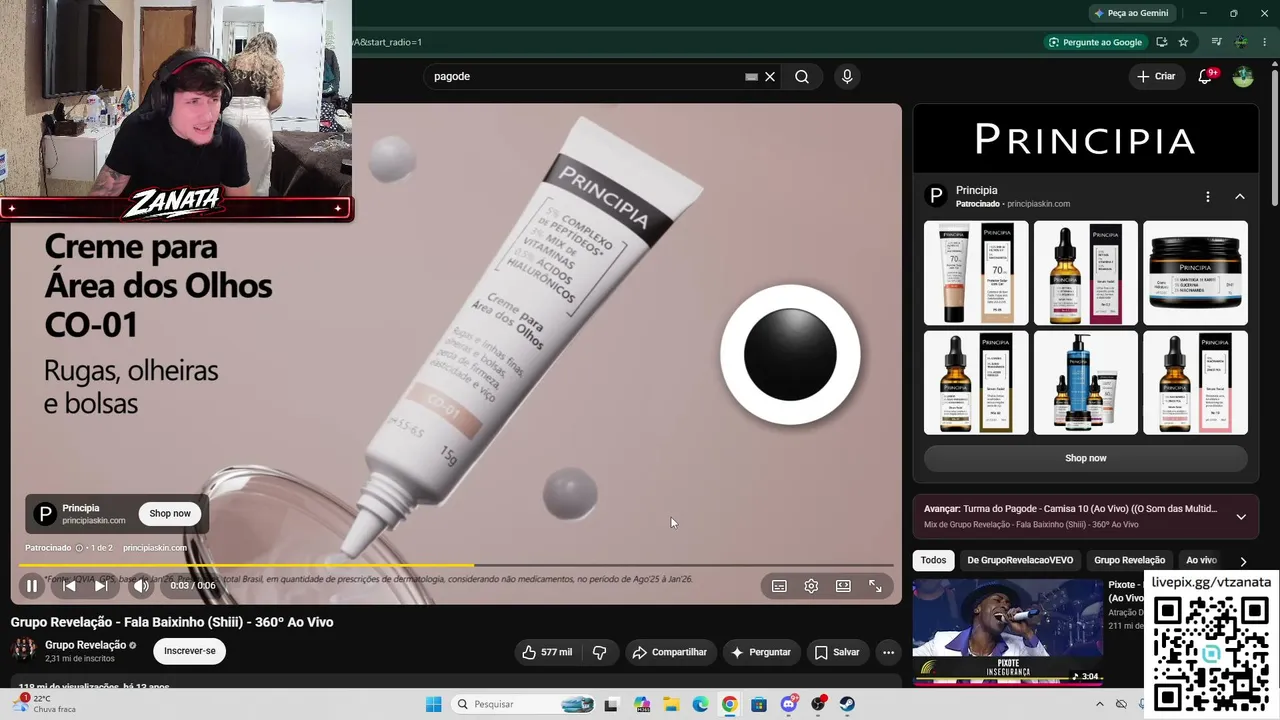Image resolution: width=1280 pixels, height=720 pixels.
Task: Open Microsoft Store from the taskbar
Action: coord(759,704)
